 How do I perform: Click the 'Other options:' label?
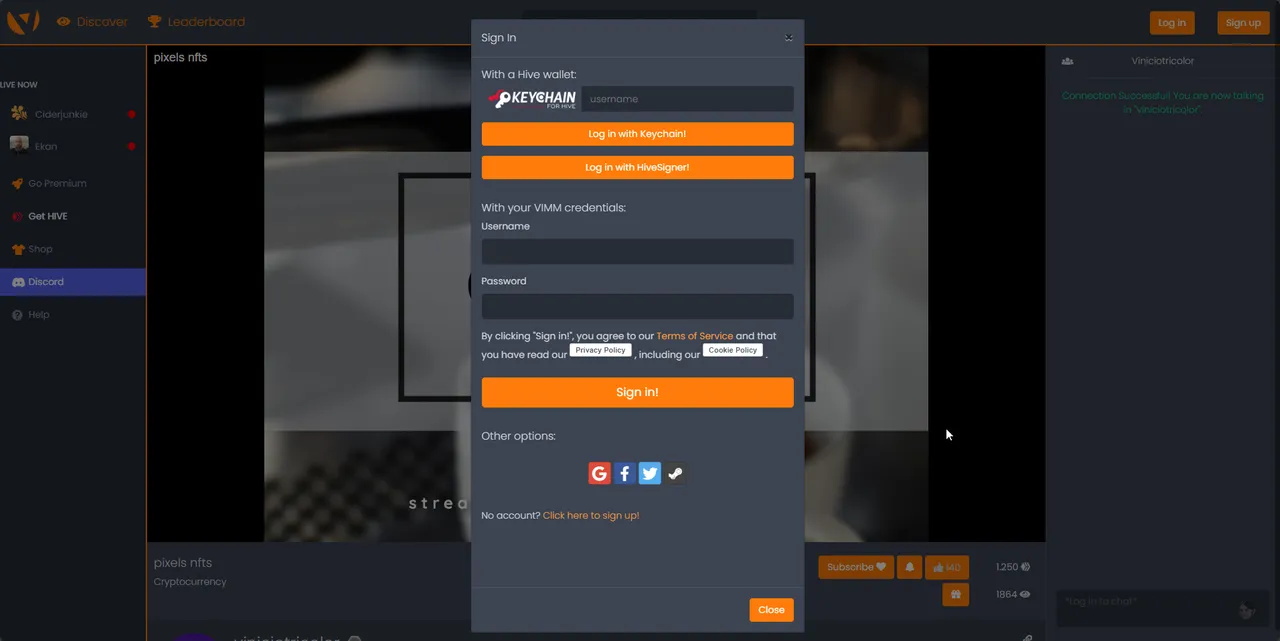518,436
